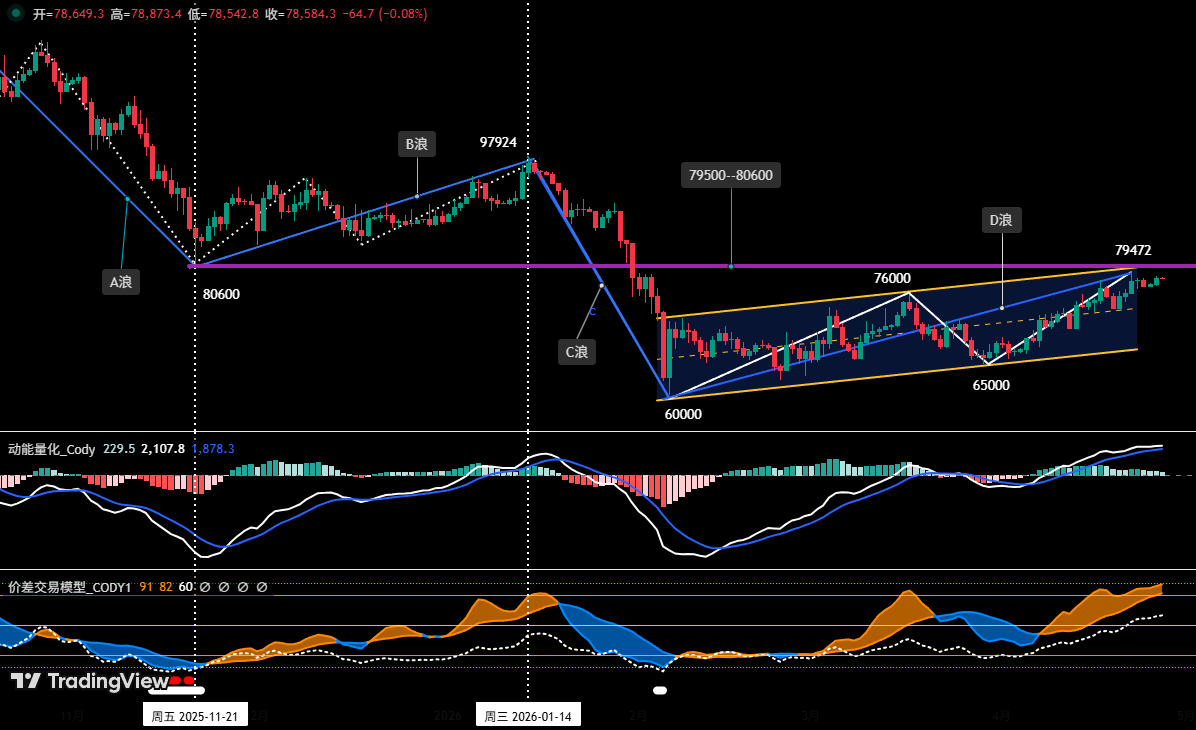Viewport: 1196px width, 730px height.
Task: Toggle the last ∅ symbol on indicator header
Action: pos(263,587)
